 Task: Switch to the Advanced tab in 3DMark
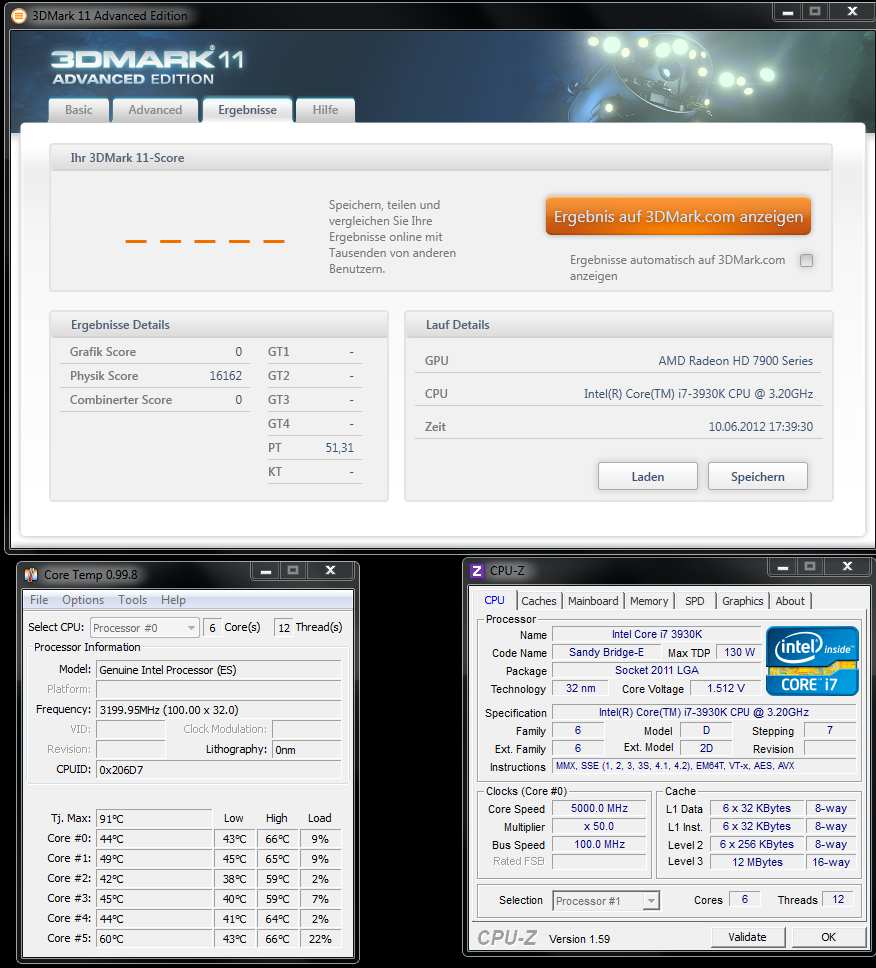tap(155, 110)
